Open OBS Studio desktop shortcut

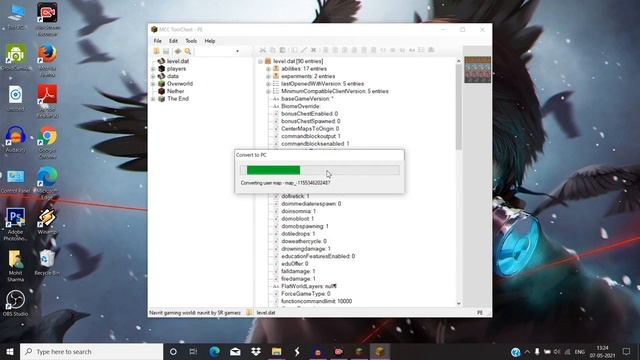tap(16, 303)
